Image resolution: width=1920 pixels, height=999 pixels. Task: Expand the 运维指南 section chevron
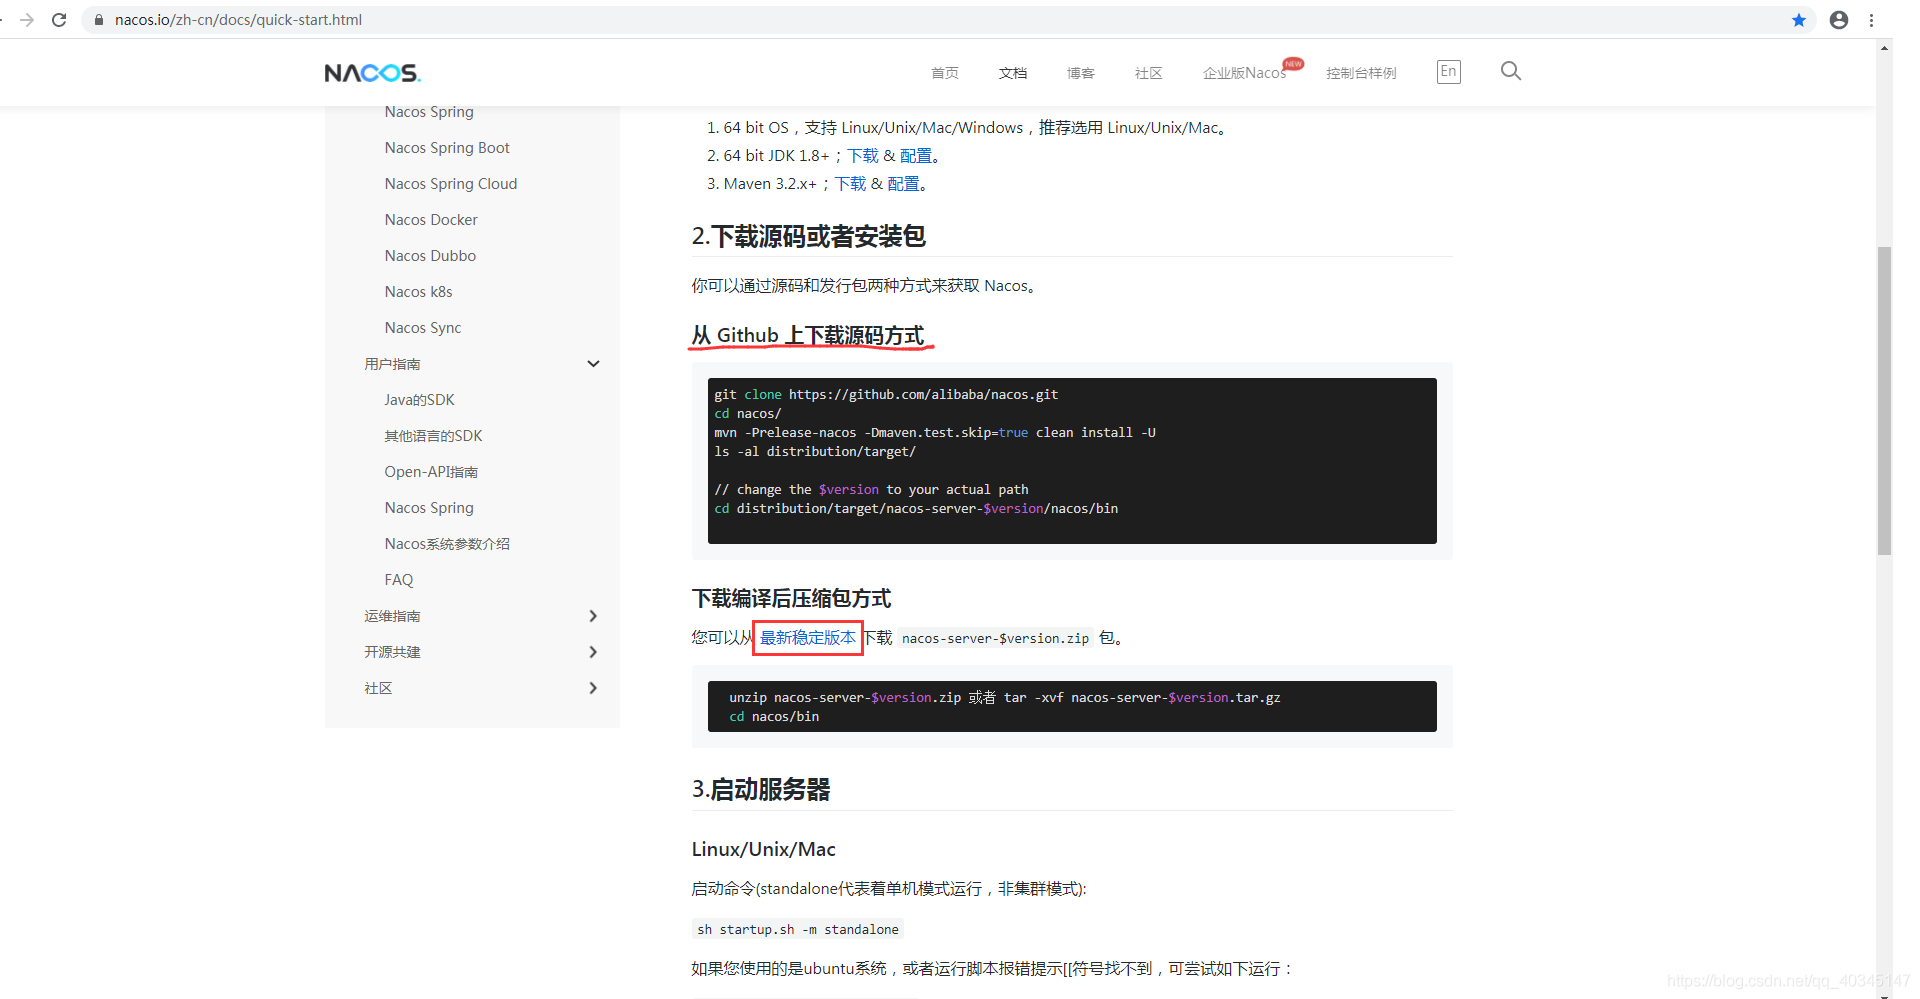point(593,616)
